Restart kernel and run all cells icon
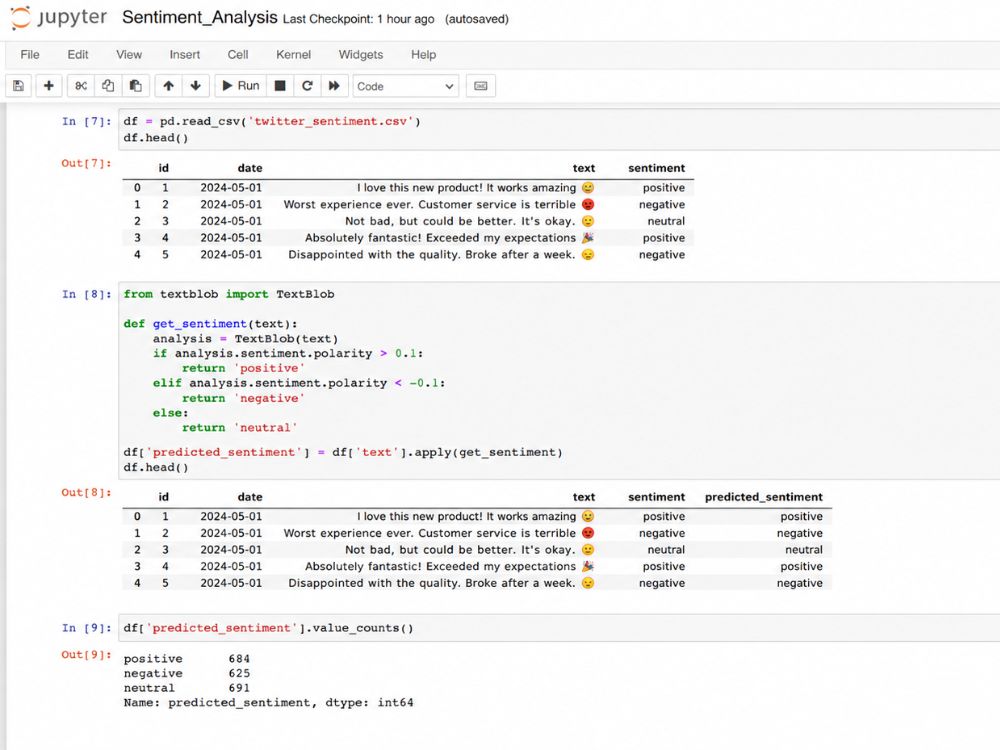The width and height of the screenshot is (1000, 750). 334,86
